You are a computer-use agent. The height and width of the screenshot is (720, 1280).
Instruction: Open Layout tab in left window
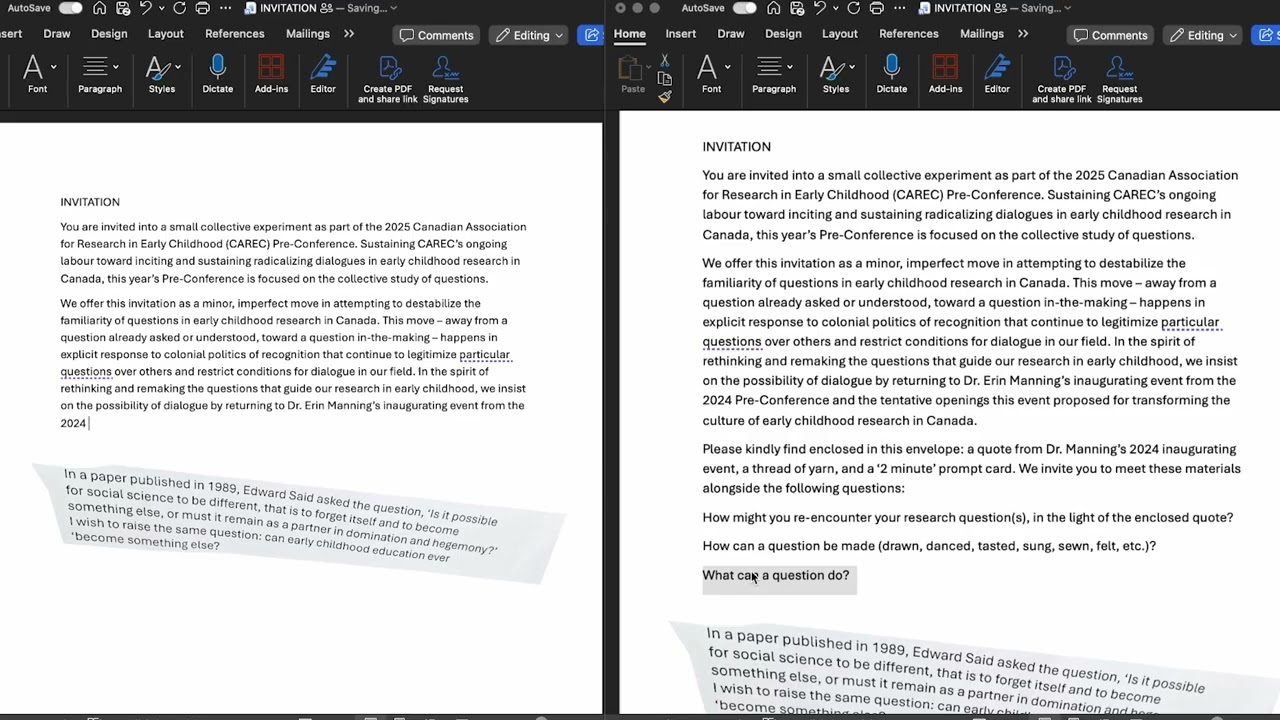(x=166, y=34)
